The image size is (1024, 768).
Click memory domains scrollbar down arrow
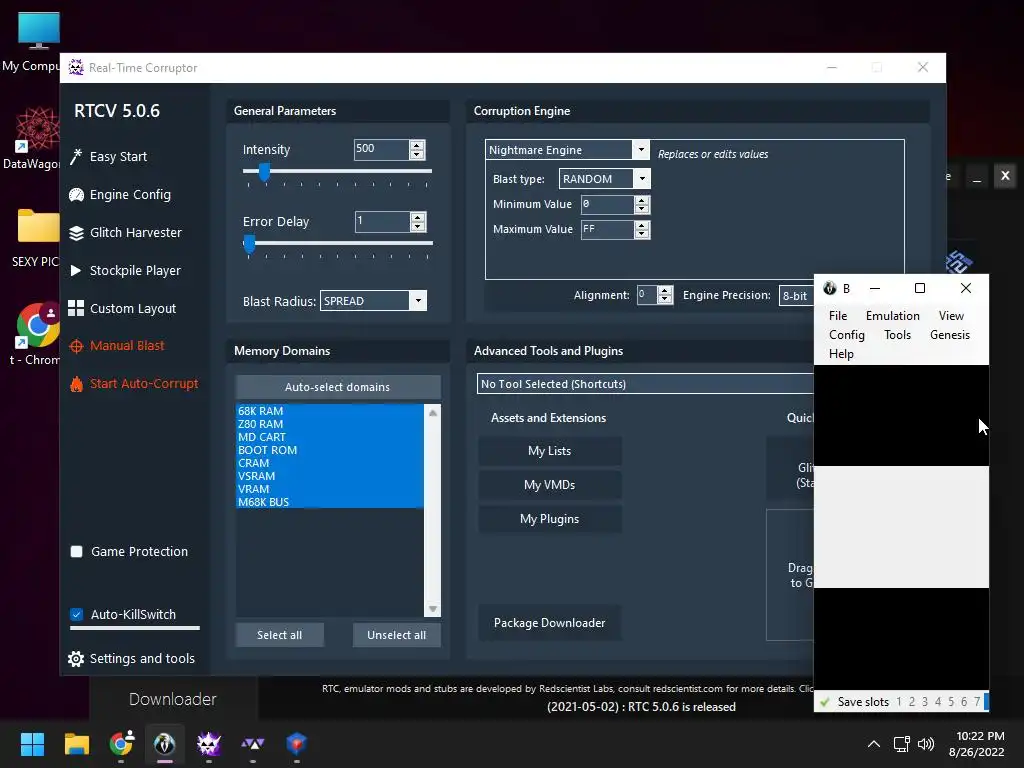point(432,609)
